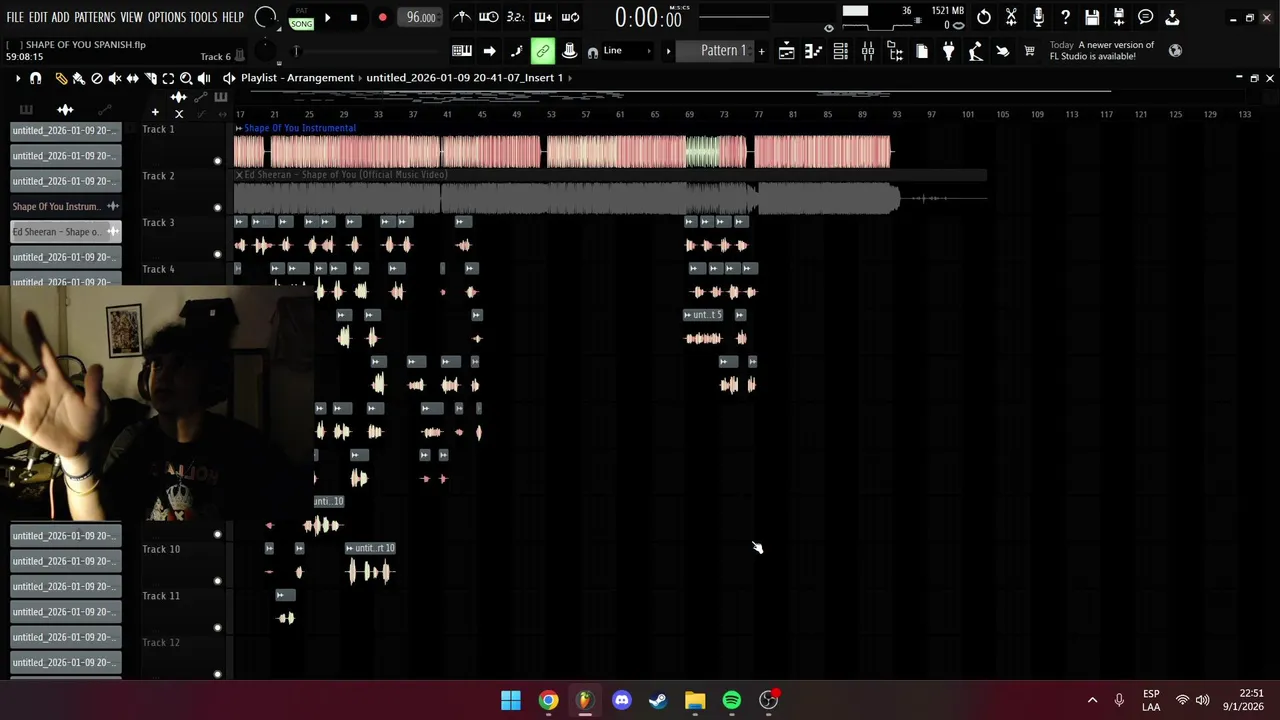Click the one-click audio recording microphone icon
The height and width of the screenshot is (720, 1280).
click(1038, 17)
